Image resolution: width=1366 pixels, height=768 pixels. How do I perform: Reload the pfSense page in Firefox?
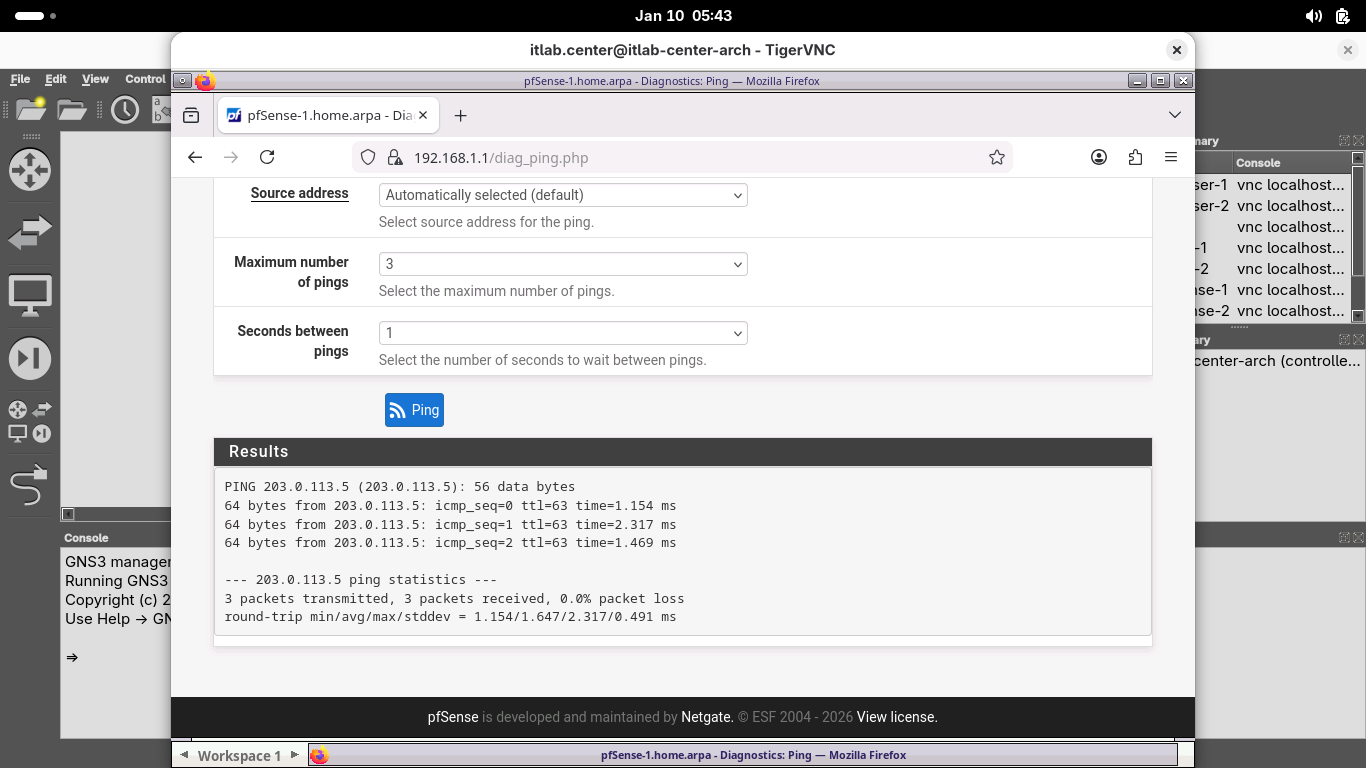pyautogui.click(x=267, y=157)
